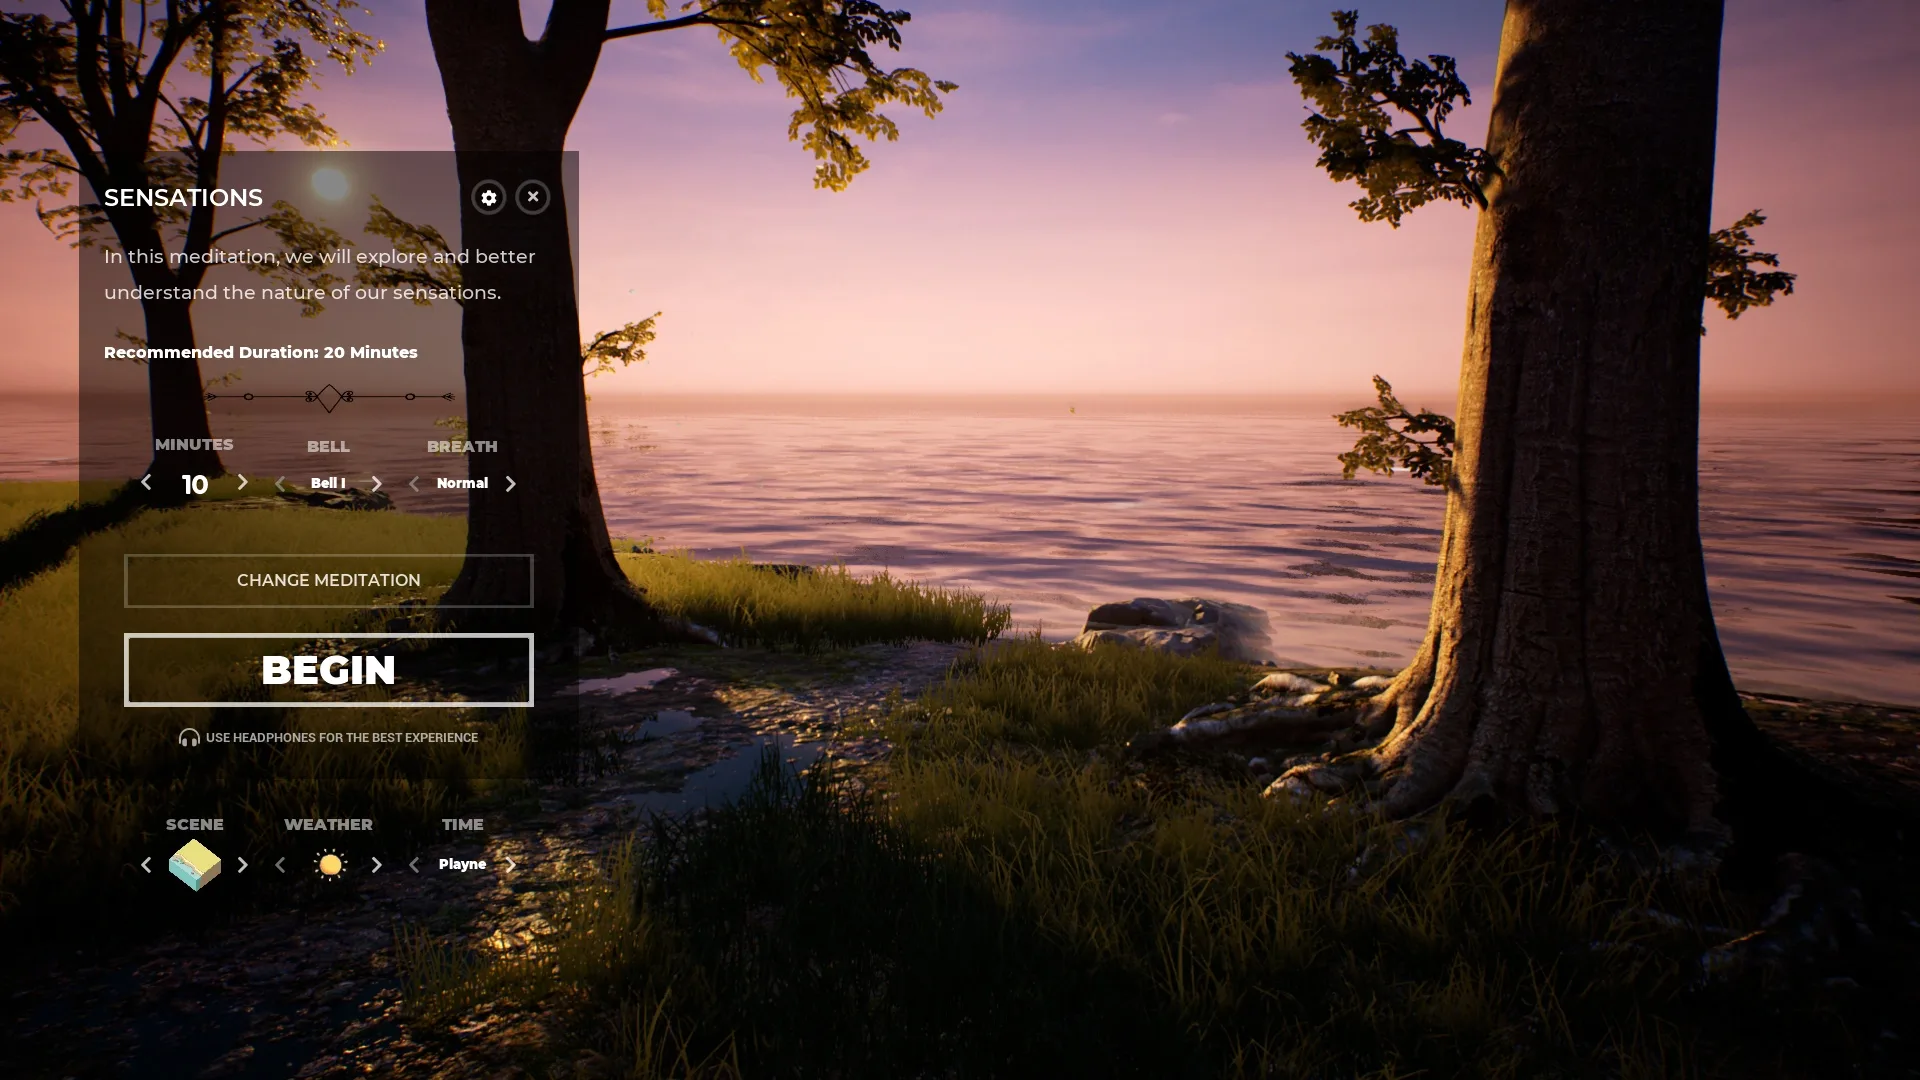Click the minutes value 10

click(195, 485)
